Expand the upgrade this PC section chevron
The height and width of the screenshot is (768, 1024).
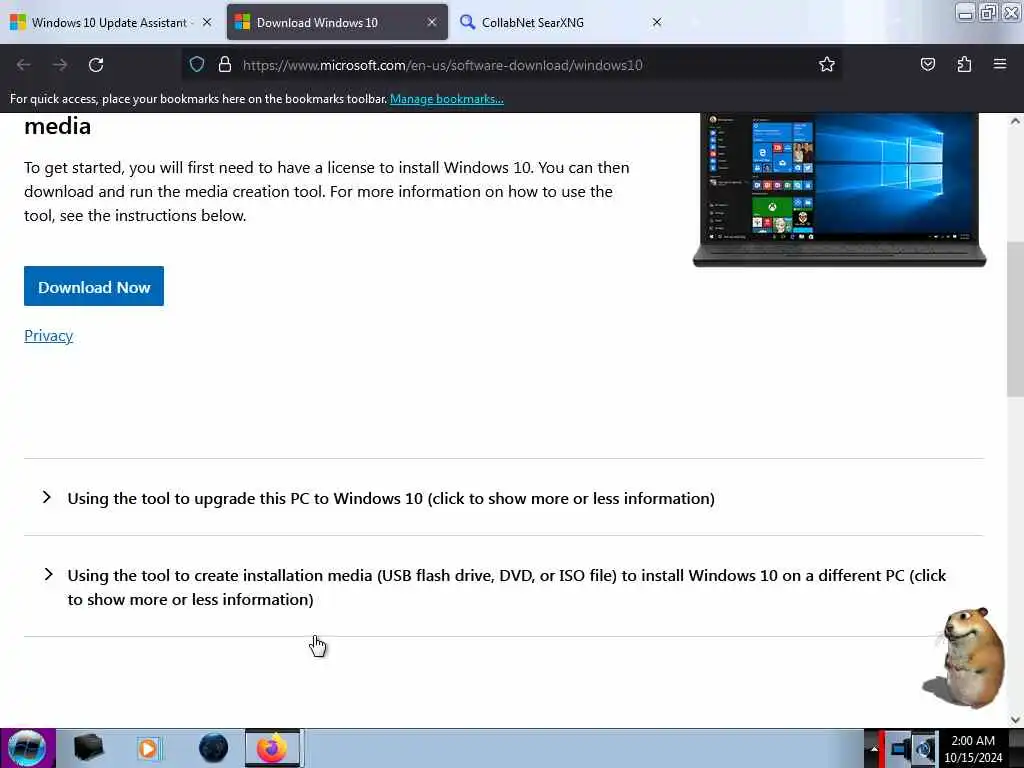[46, 498]
